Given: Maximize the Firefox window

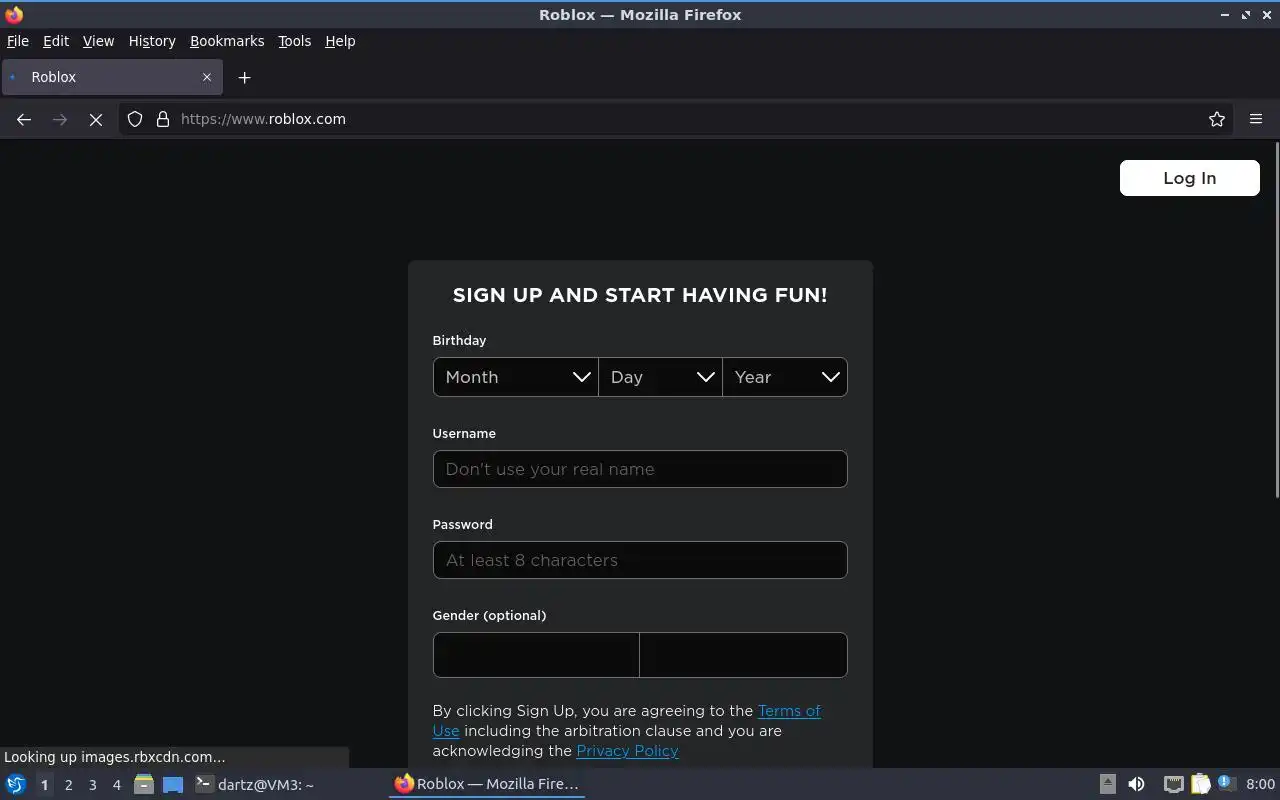Looking at the screenshot, I should [x=1246, y=15].
